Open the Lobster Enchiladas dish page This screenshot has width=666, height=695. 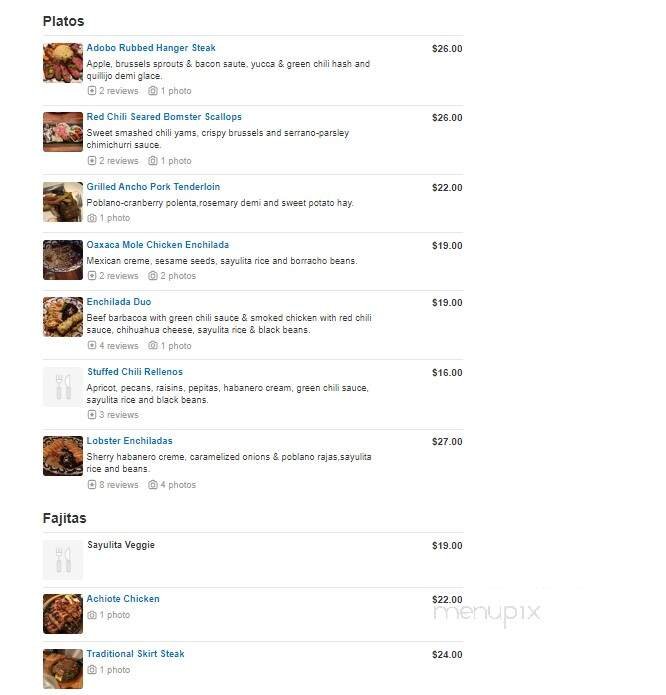pyautogui.click(x=129, y=441)
